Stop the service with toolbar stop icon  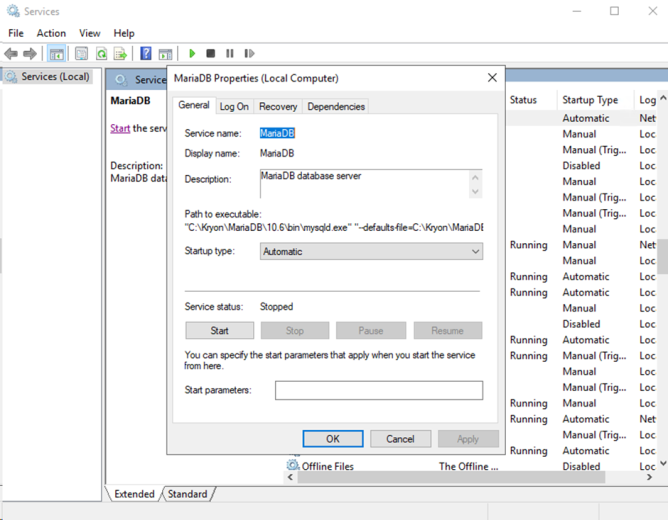(210, 53)
